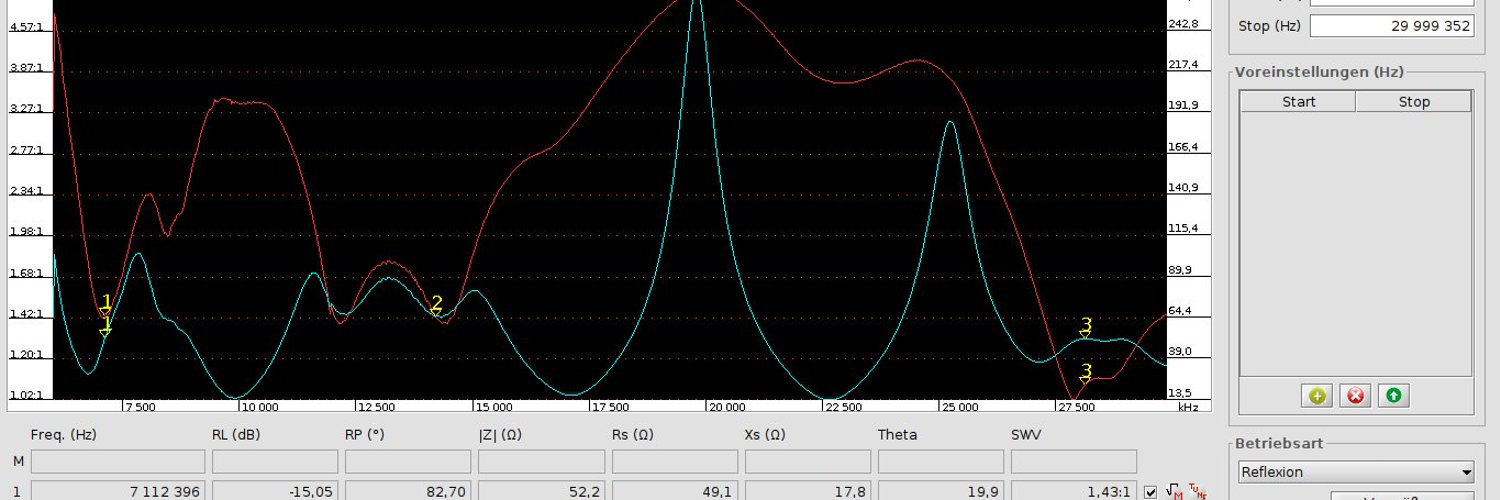Select upper marker 3 on cyan curve
The image size is (1500, 500).
coord(1086,328)
